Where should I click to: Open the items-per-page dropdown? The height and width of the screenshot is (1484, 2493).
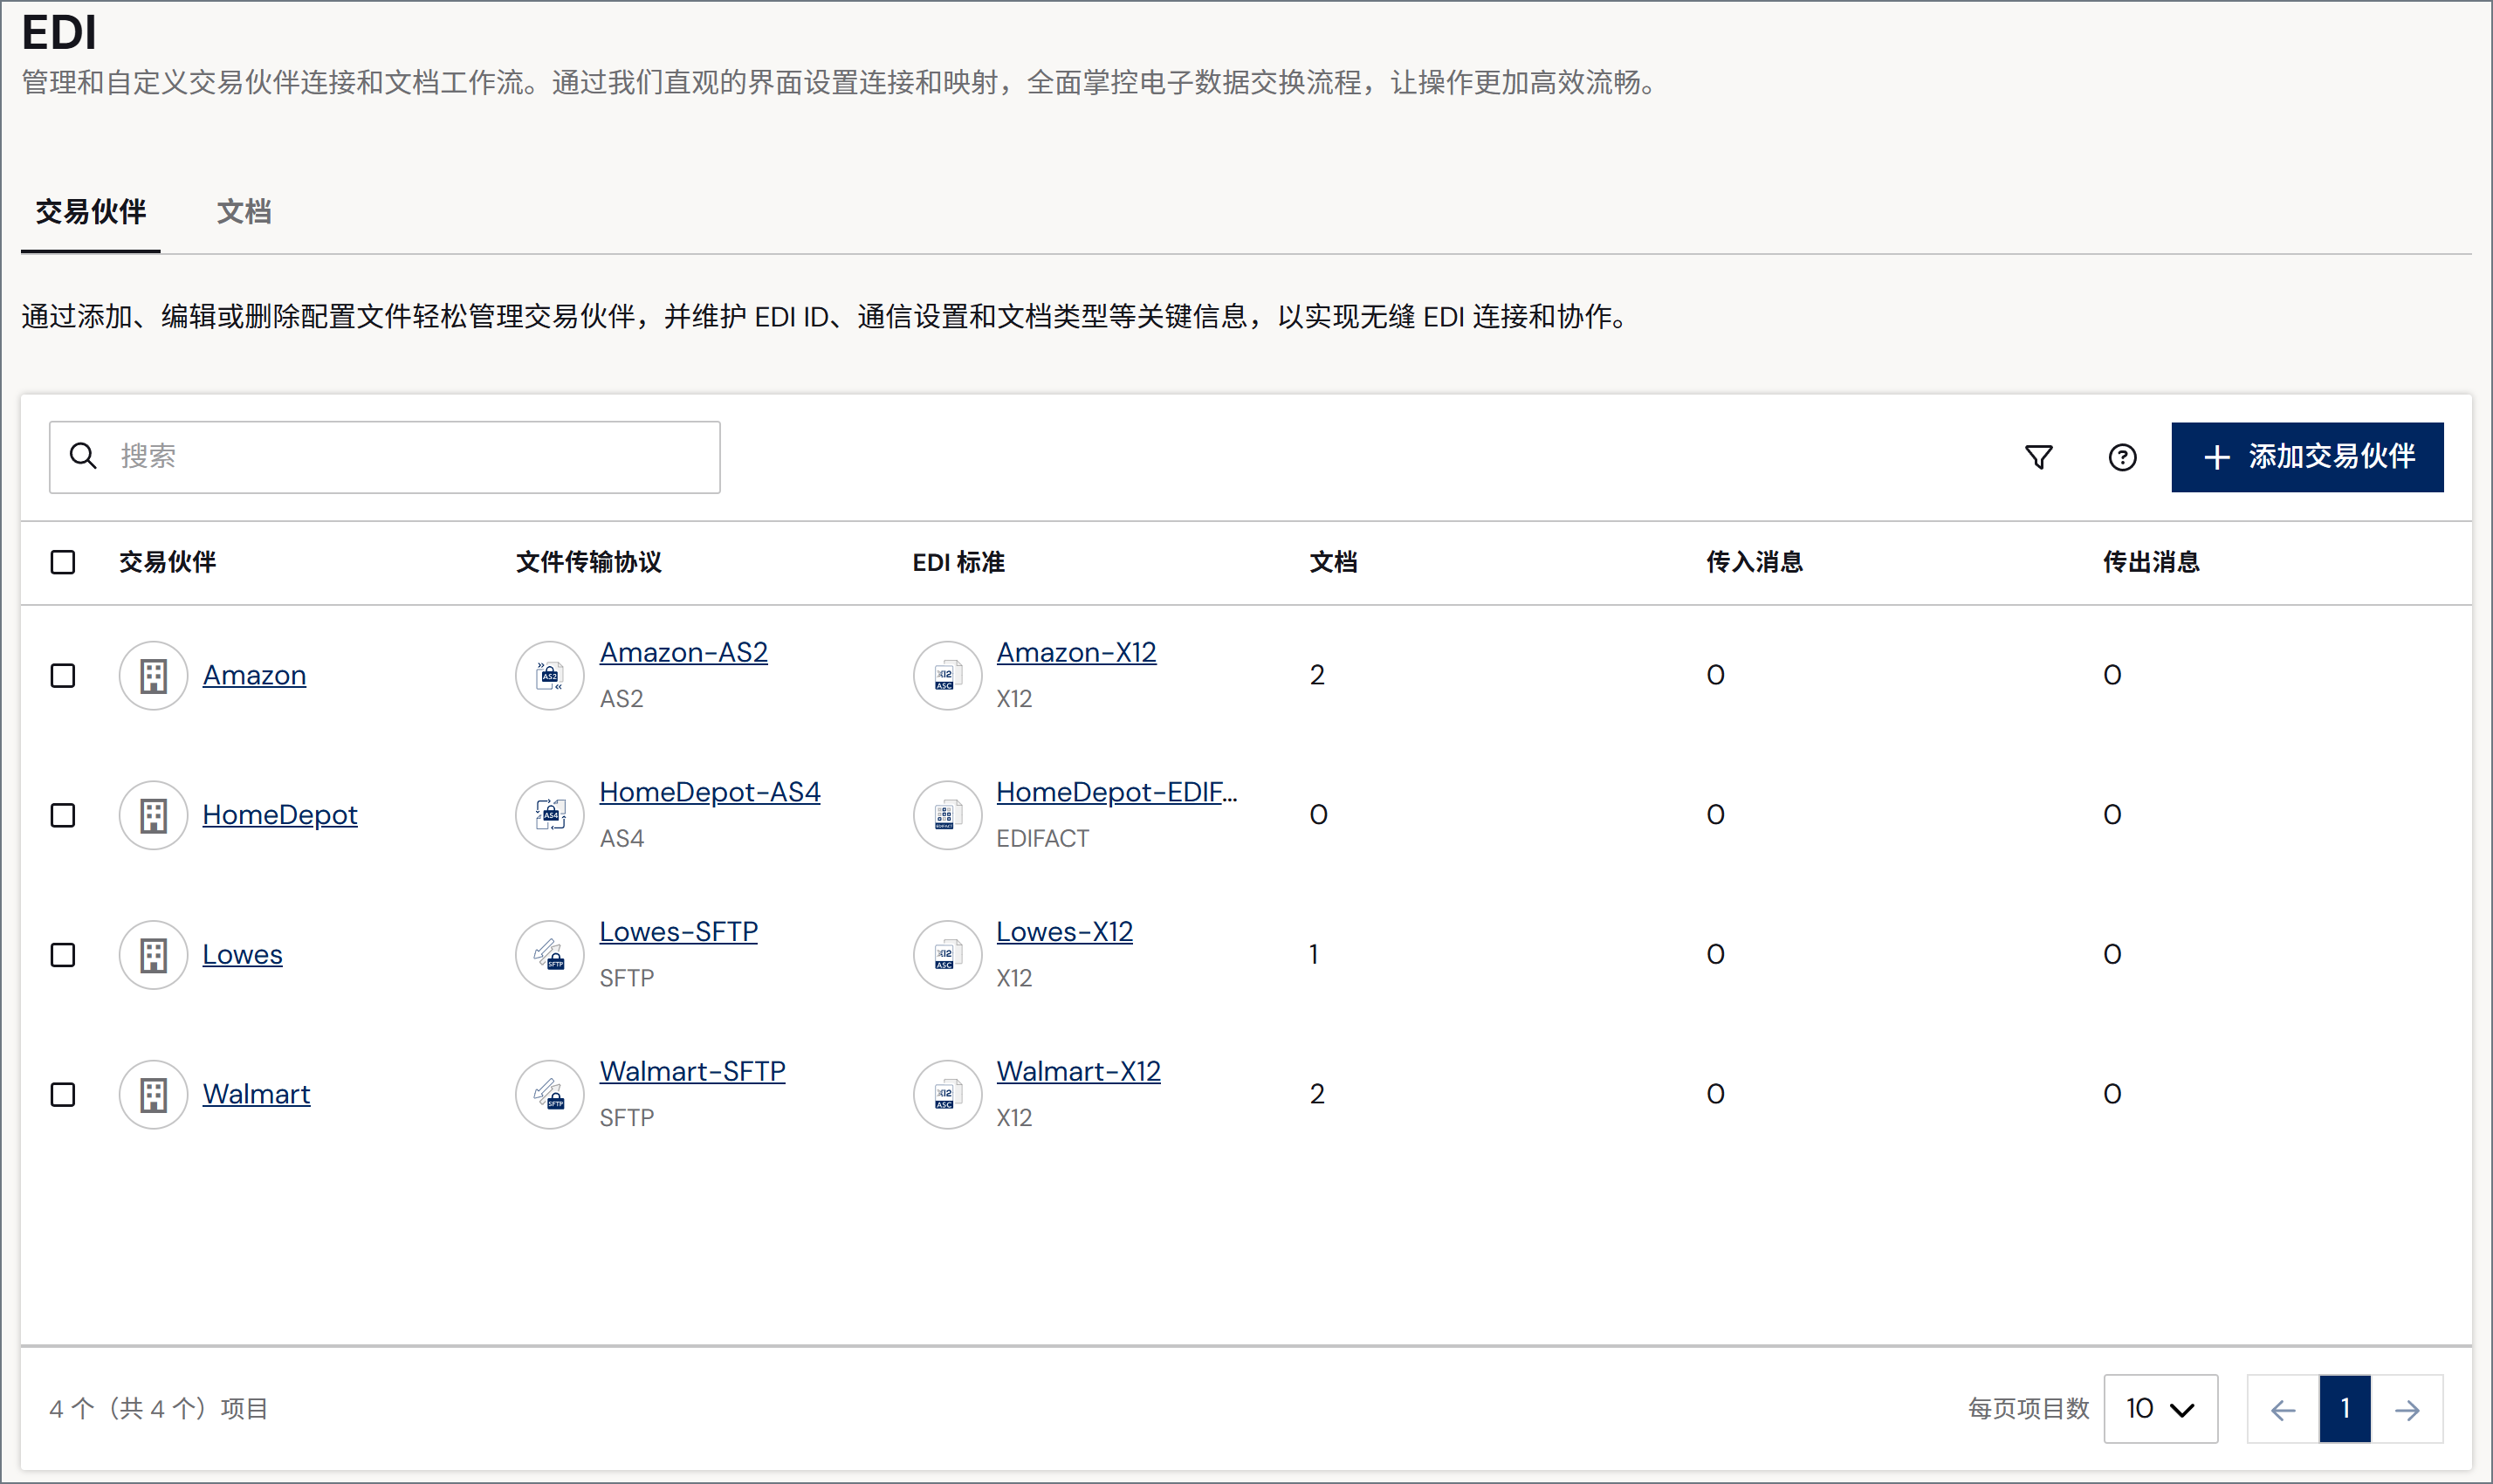point(2160,1409)
